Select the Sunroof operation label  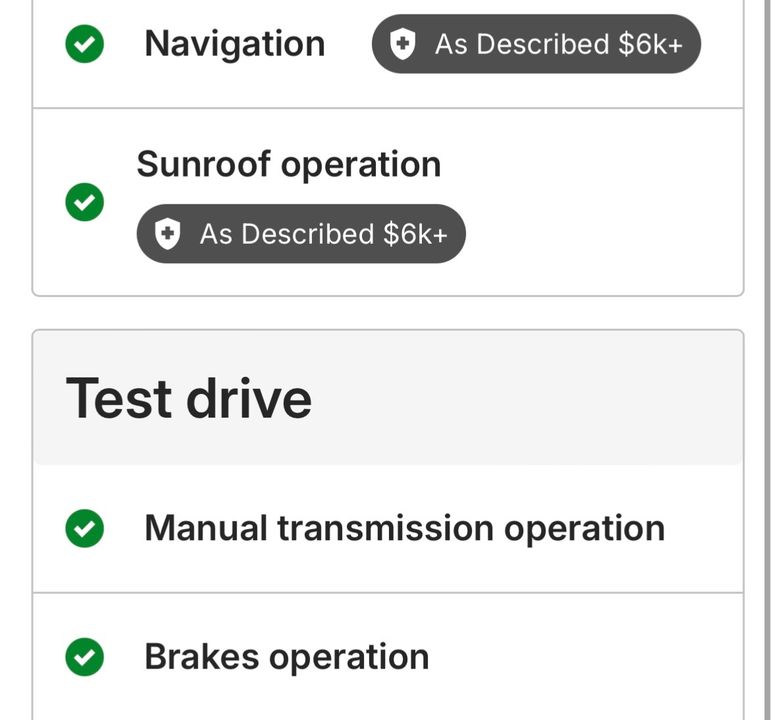click(289, 165)
